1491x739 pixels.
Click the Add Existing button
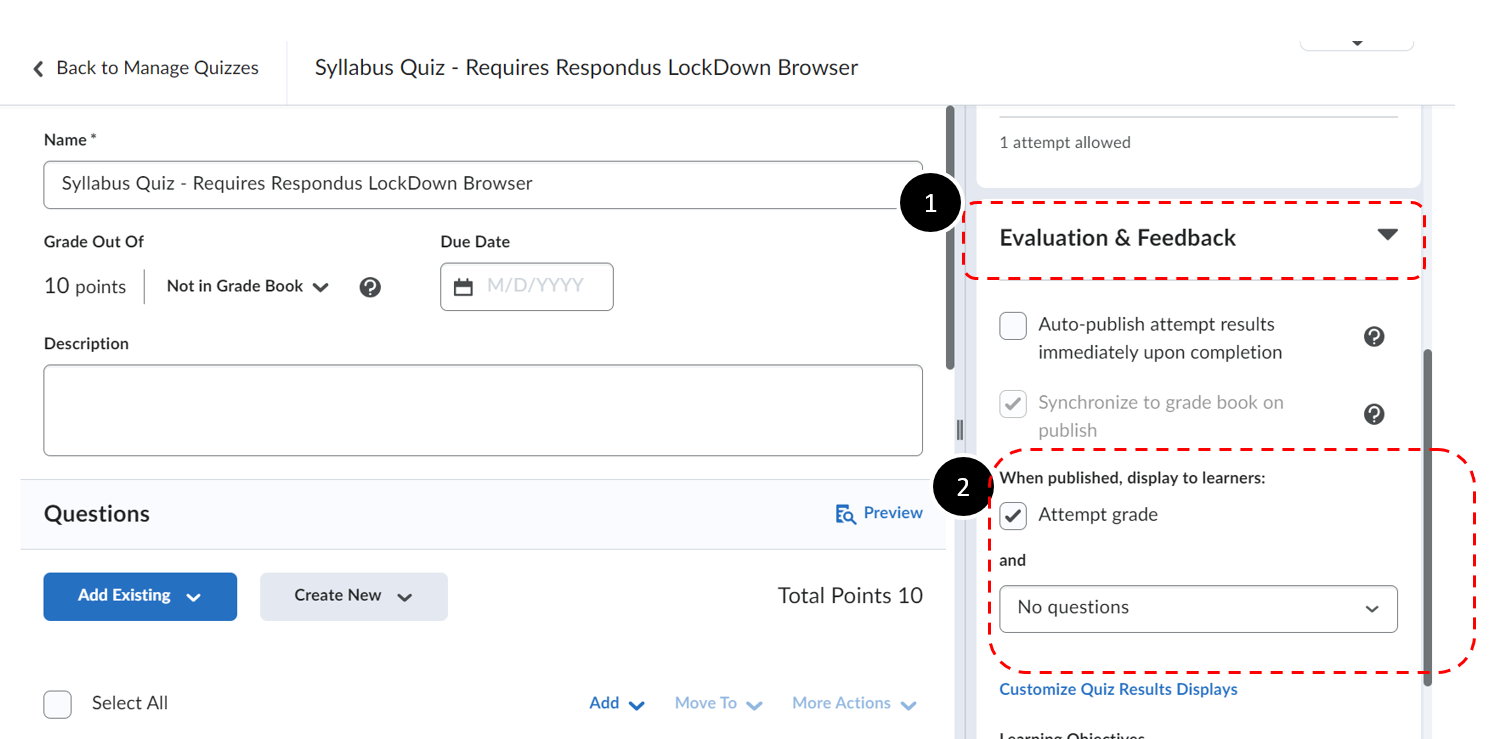tap(139, 596)
